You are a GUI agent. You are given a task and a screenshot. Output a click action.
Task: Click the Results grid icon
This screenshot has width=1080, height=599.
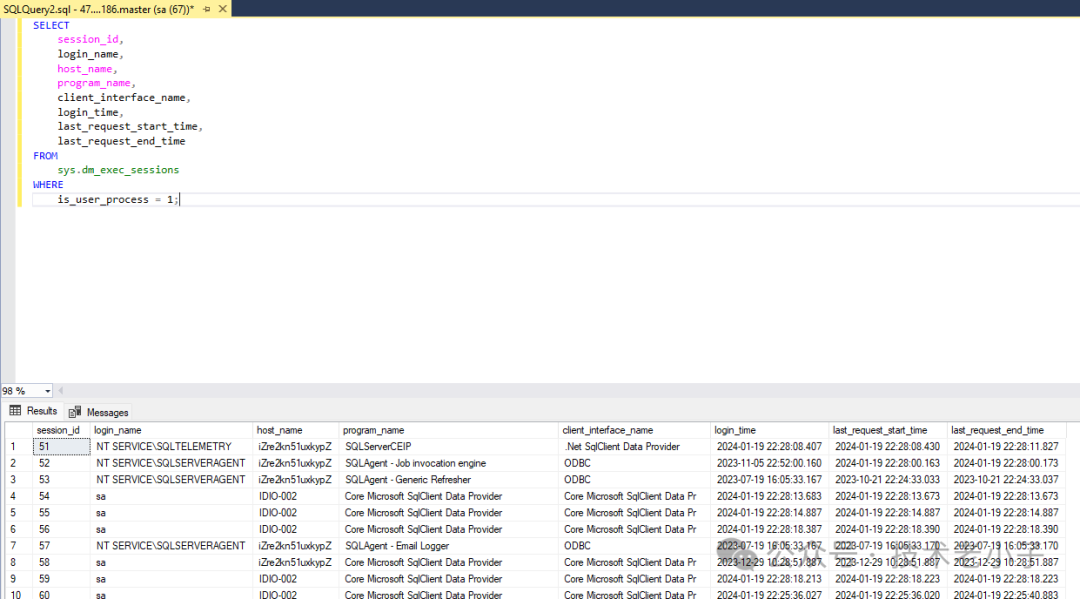[15, 411]
